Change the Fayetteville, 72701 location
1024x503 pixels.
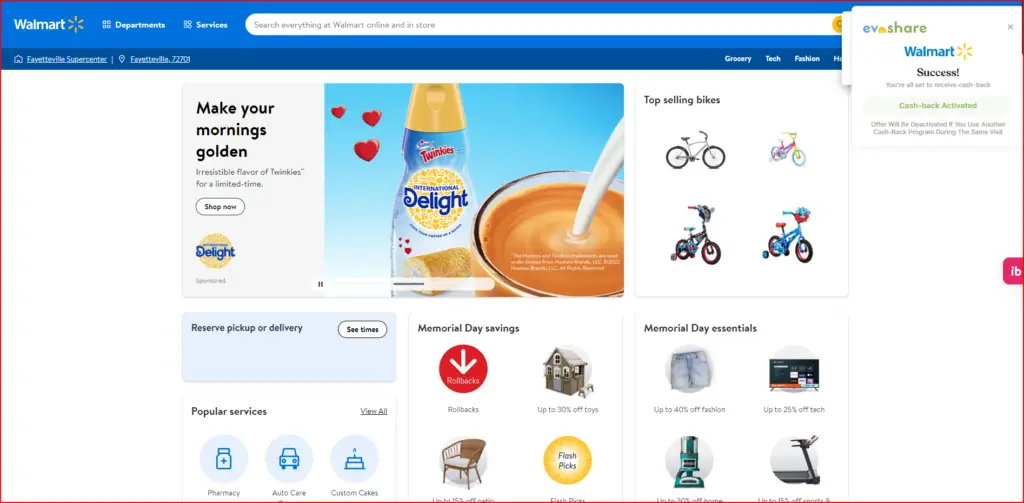click(154, 59)
